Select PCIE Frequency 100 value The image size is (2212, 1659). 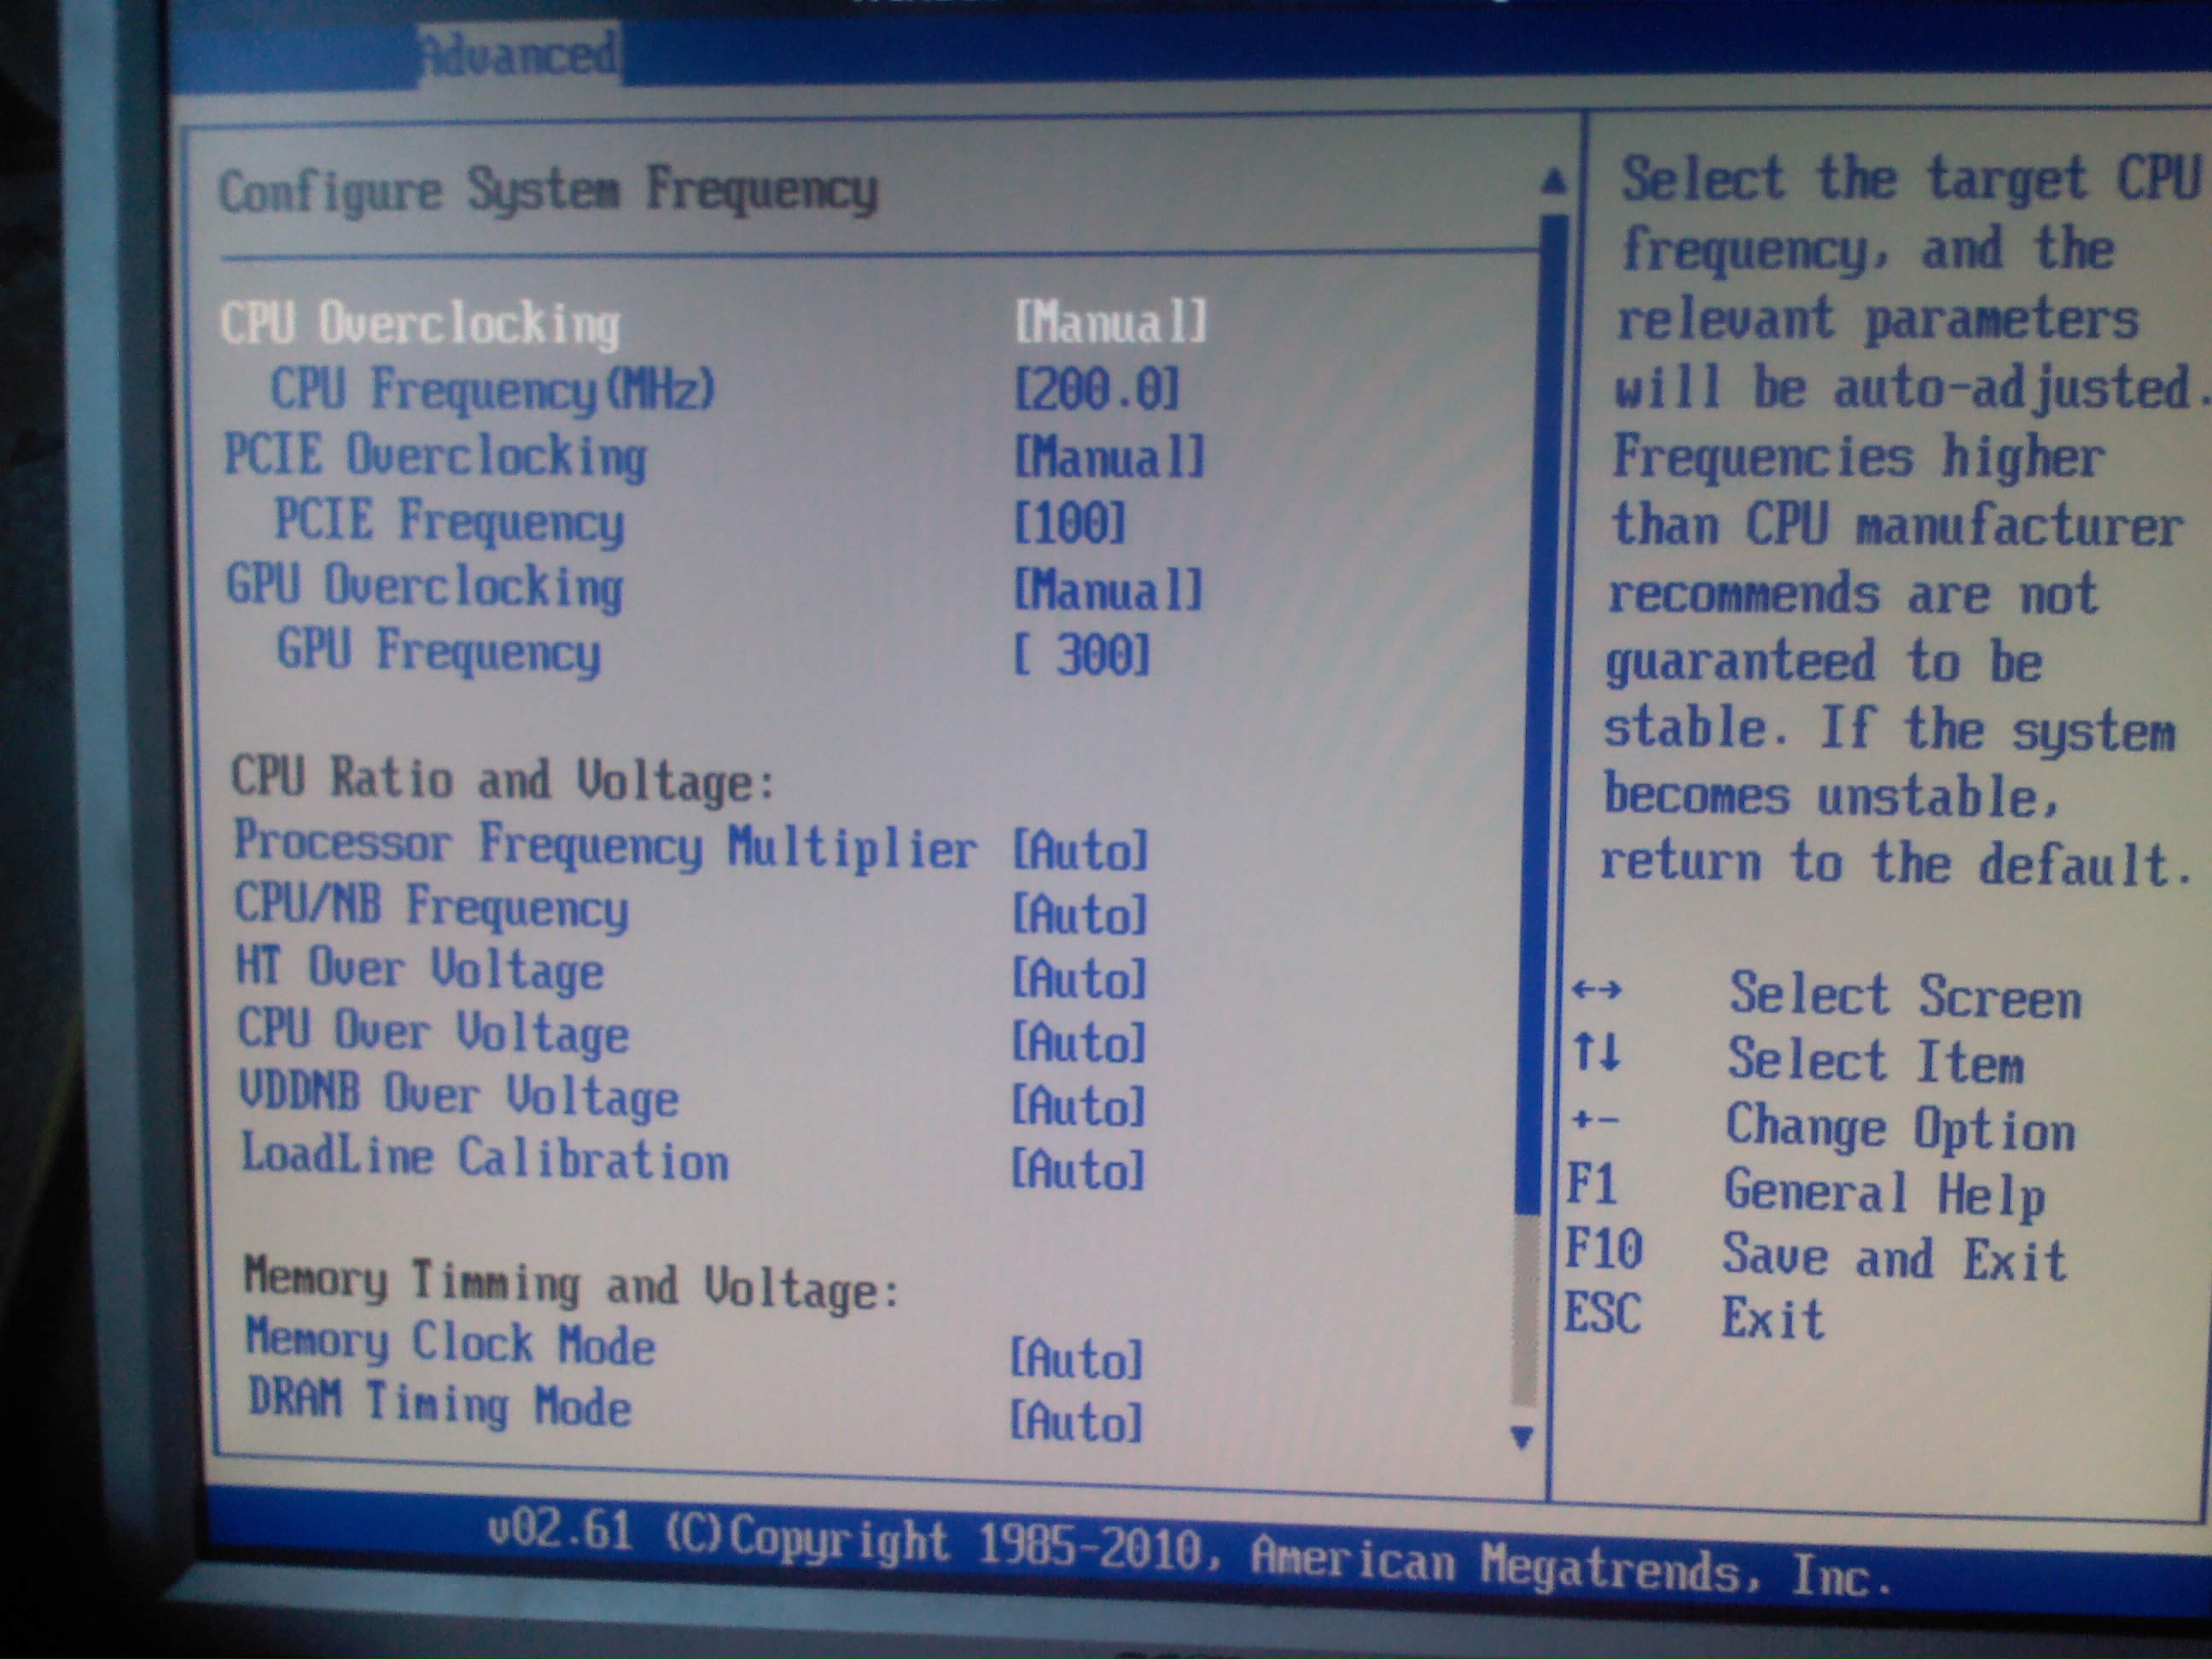(x=1070, y=523)
